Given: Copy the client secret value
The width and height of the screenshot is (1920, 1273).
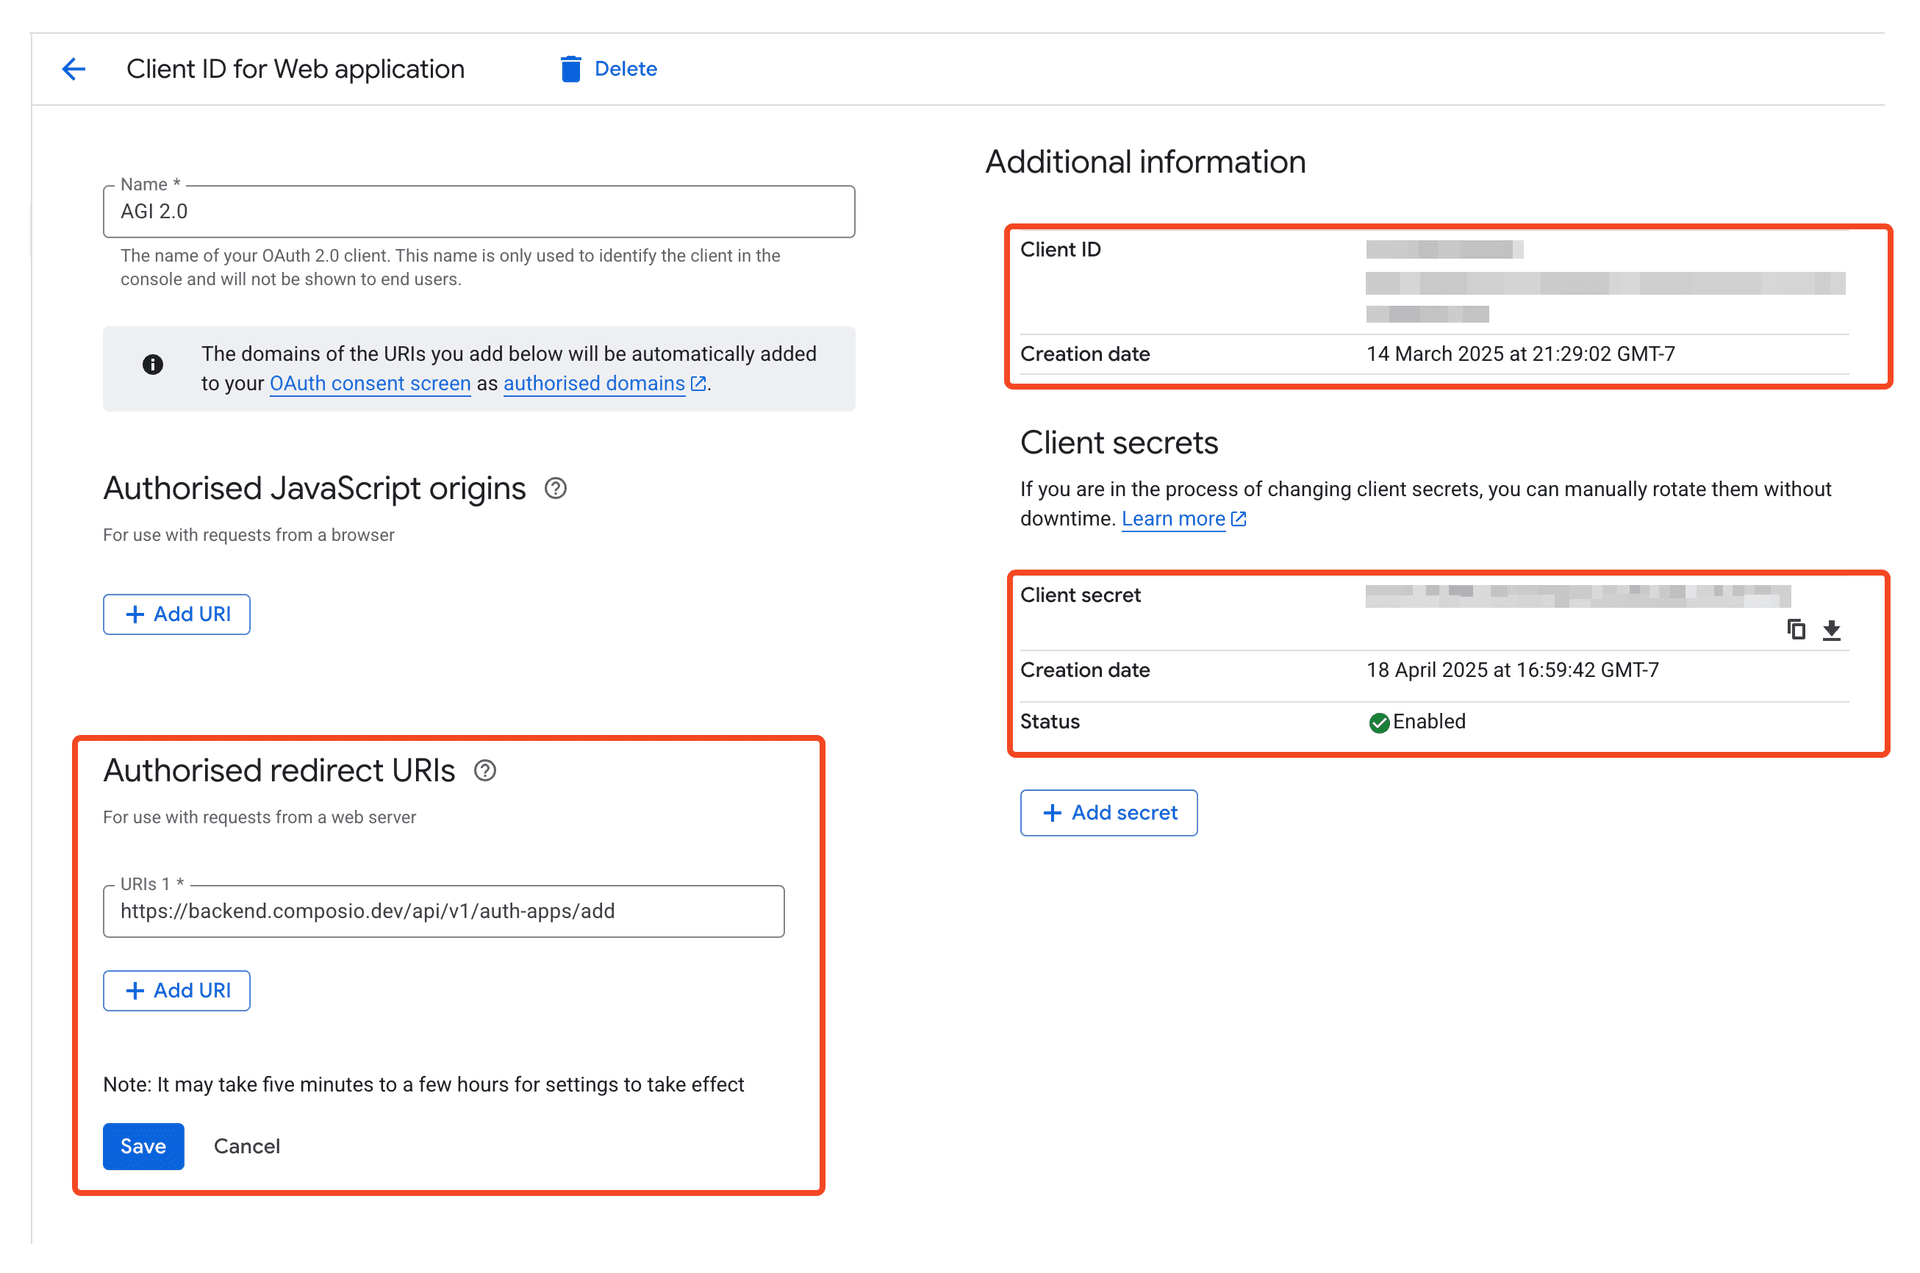Looking at the screenshot, I should coord(1796,629).
